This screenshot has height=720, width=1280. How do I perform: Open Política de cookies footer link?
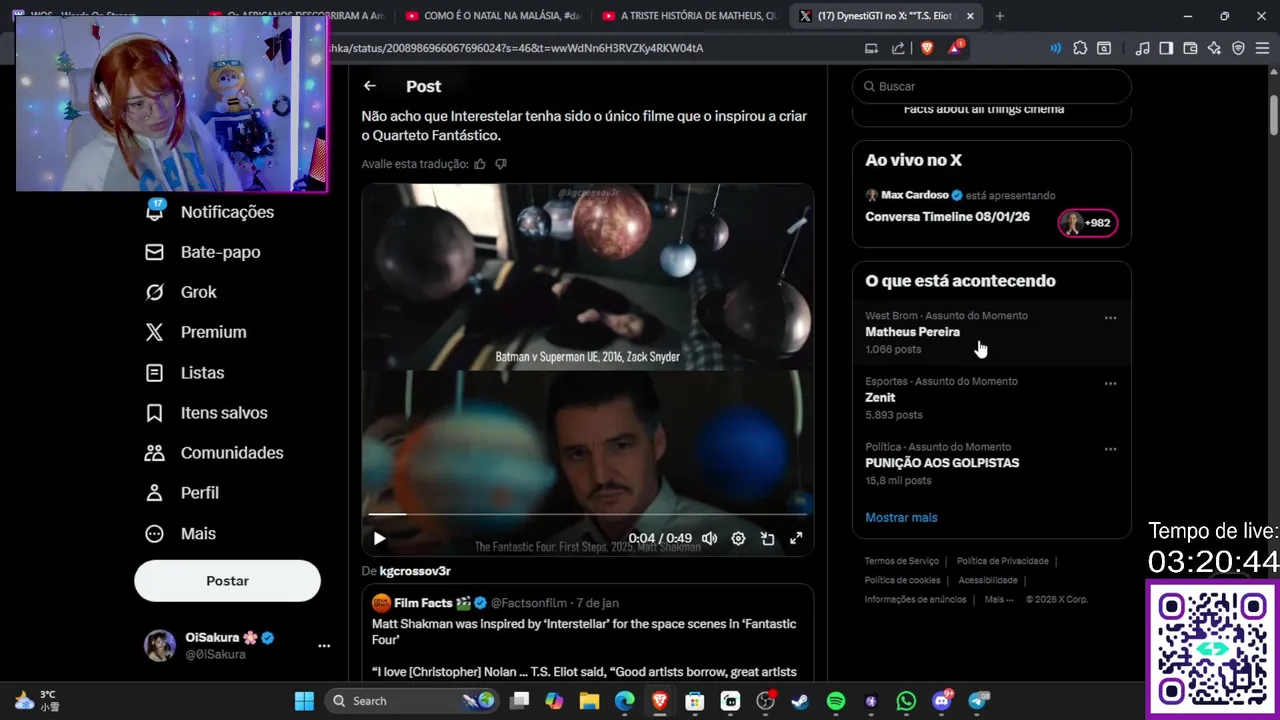[902, 580]
